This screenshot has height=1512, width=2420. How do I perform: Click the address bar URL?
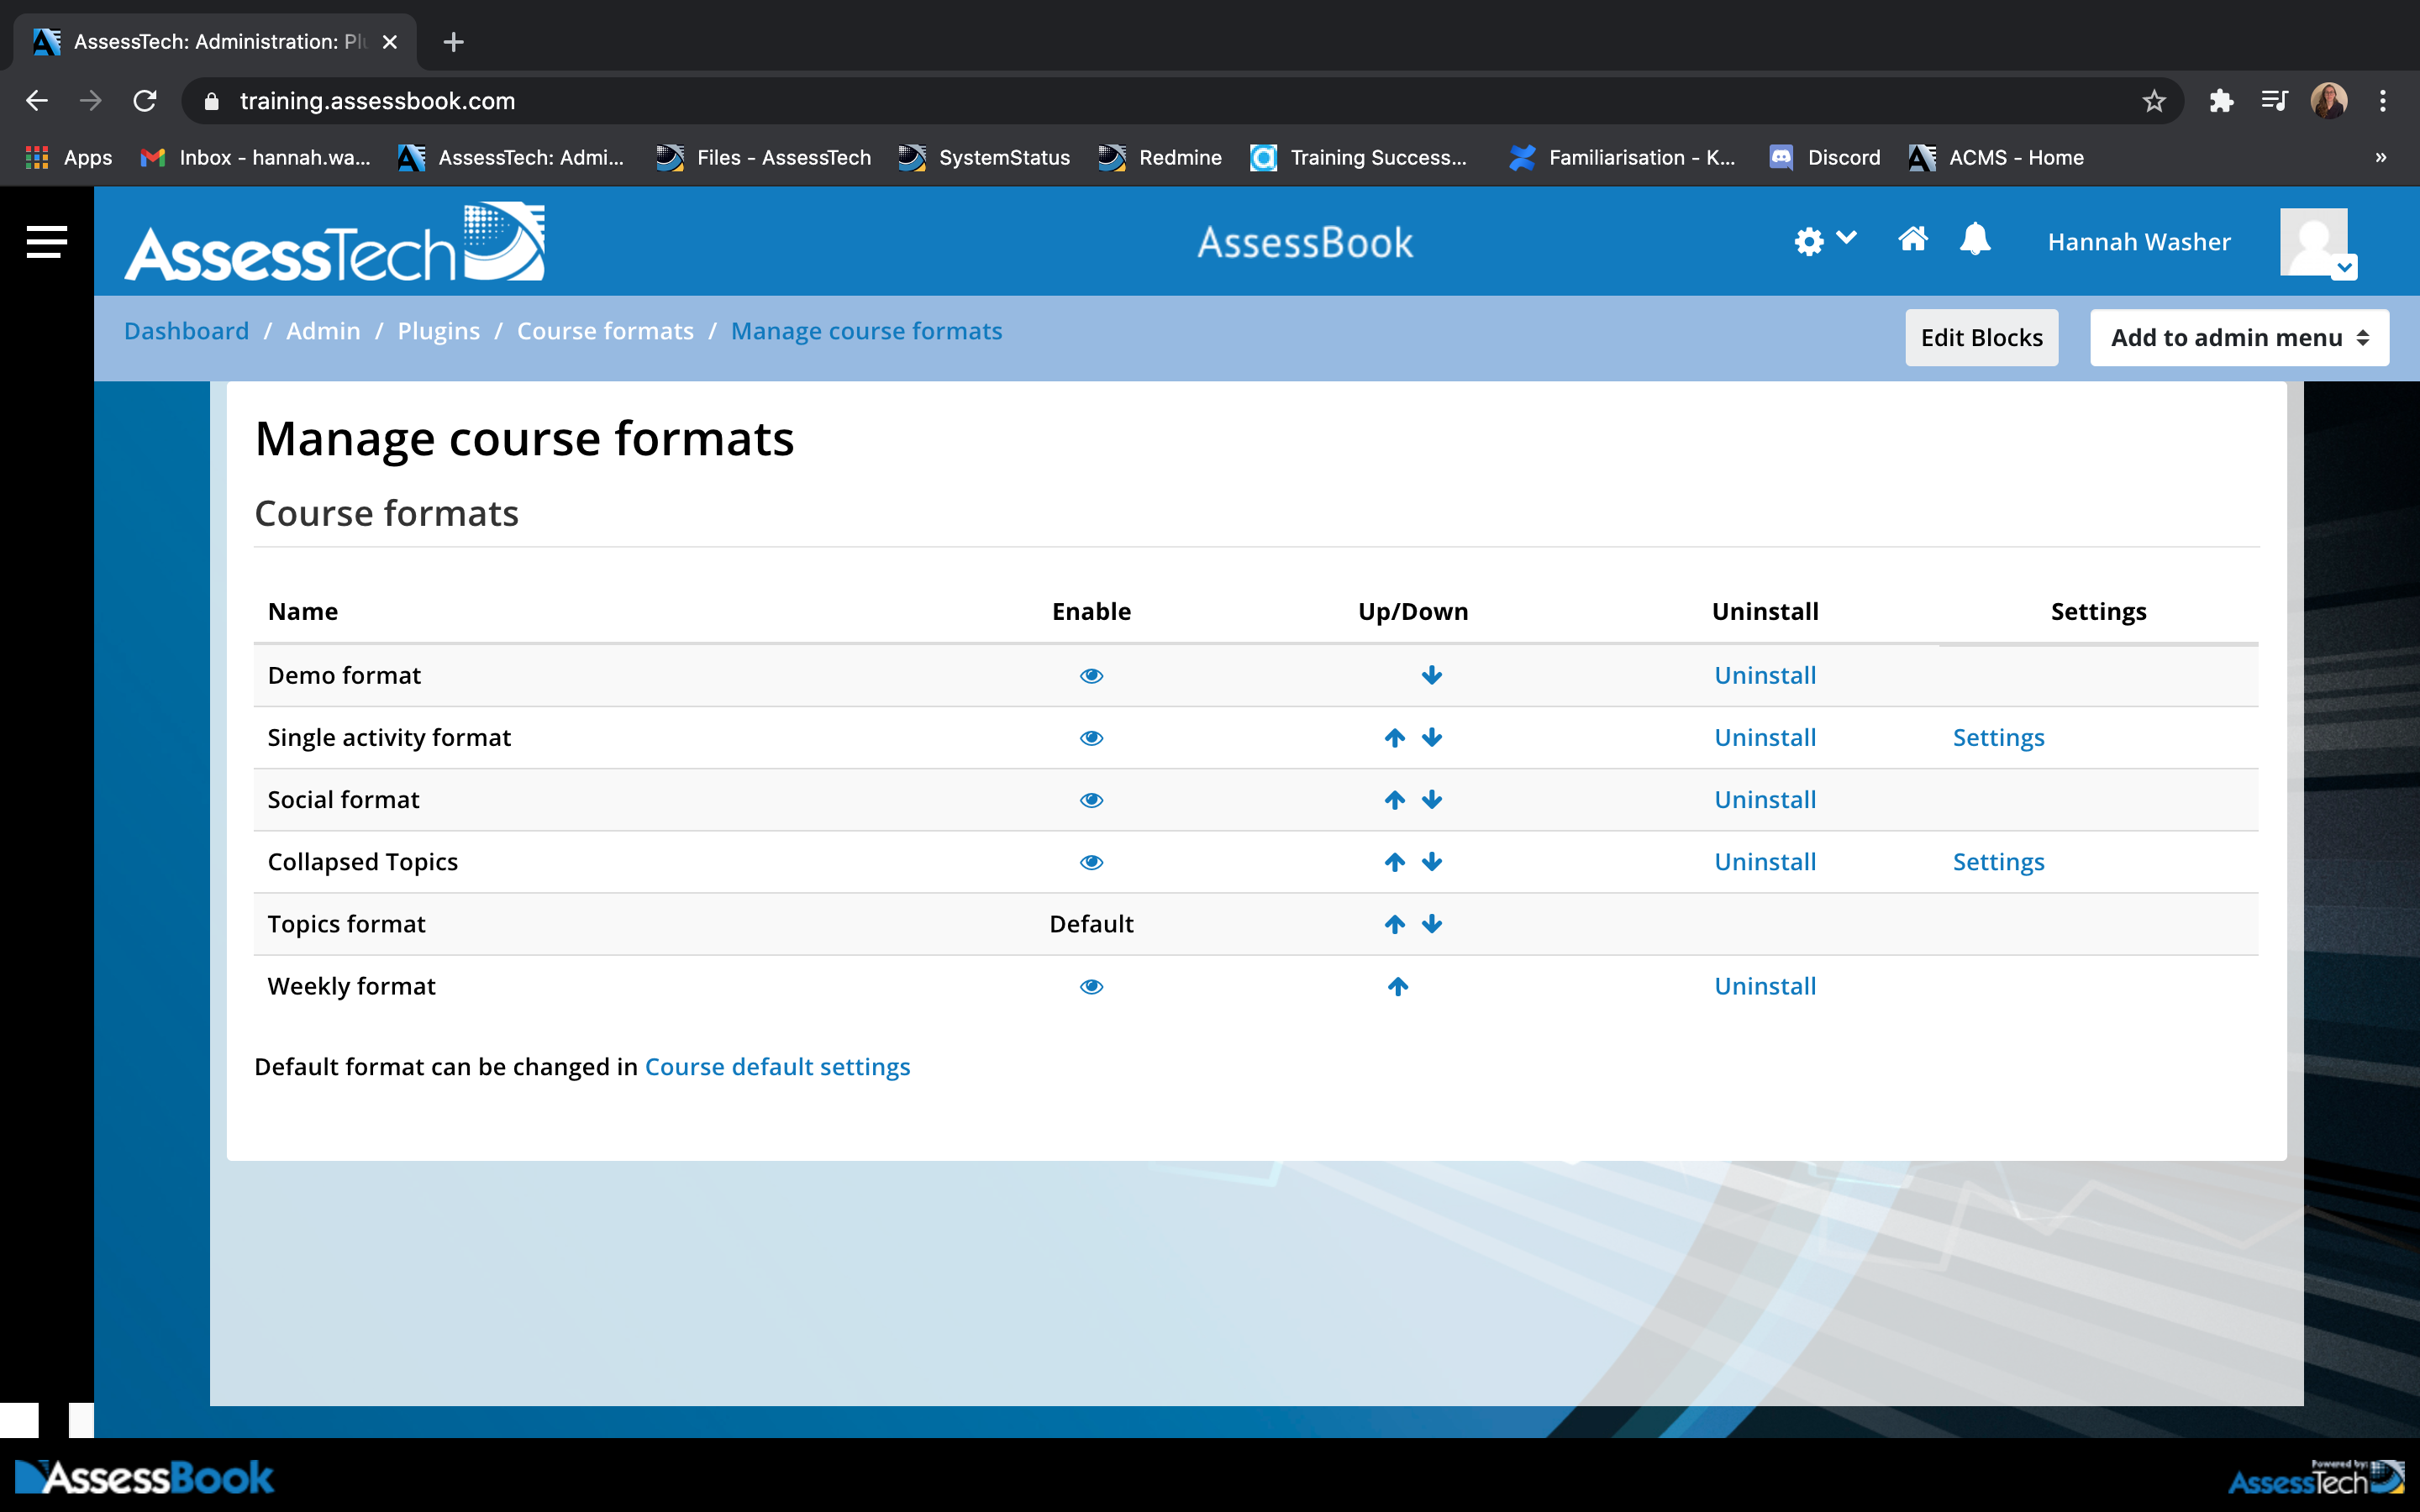[377, 101]
